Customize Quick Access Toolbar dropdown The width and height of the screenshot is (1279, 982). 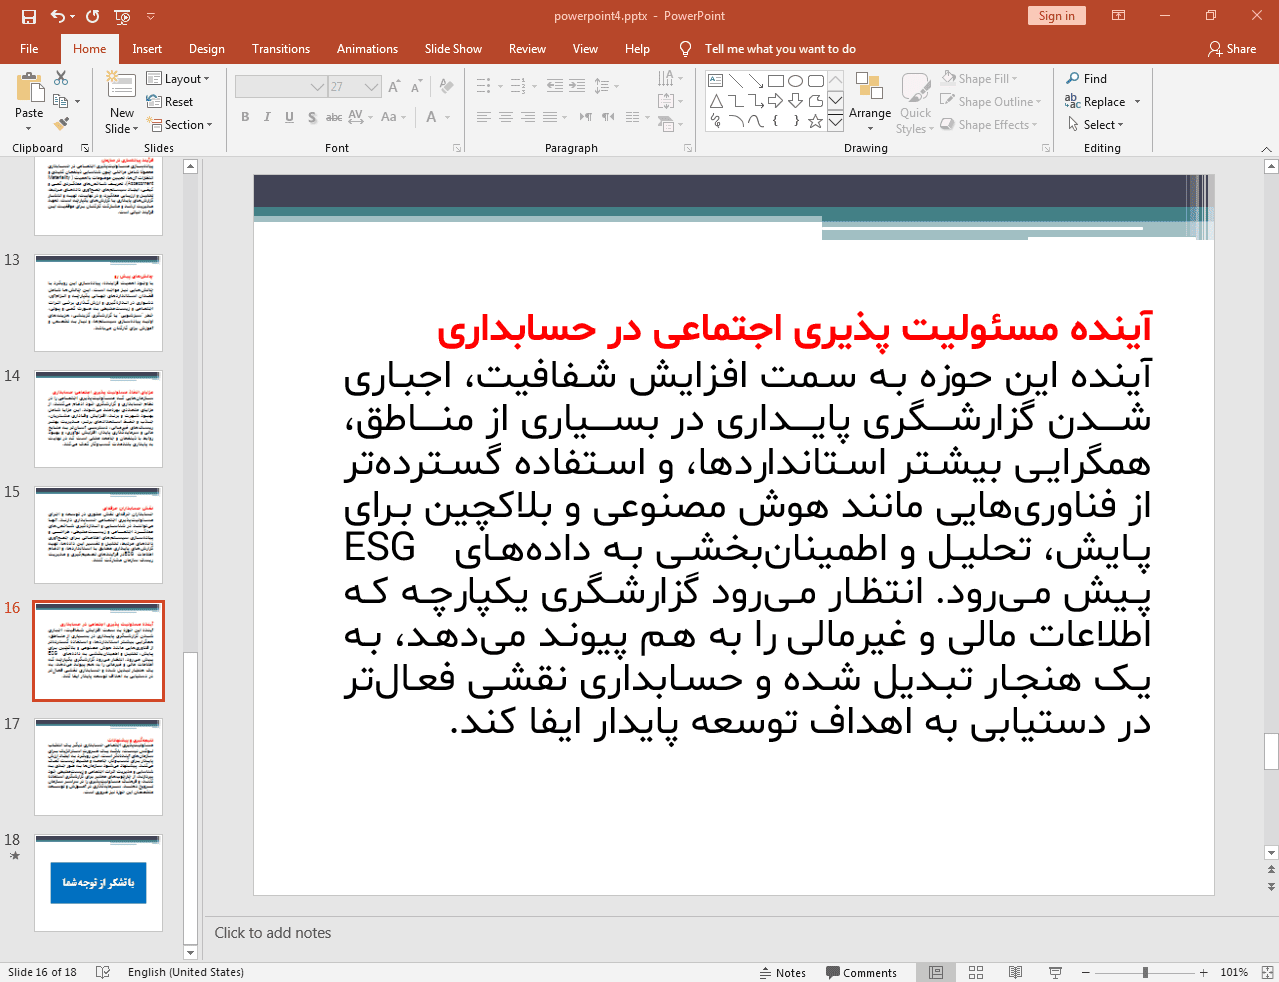point(151,16)
